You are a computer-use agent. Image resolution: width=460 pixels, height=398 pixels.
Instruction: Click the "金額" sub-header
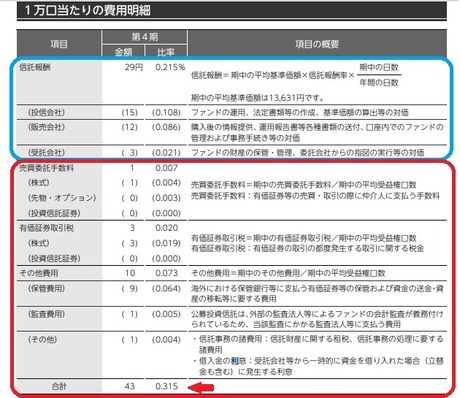pos(123,52)
